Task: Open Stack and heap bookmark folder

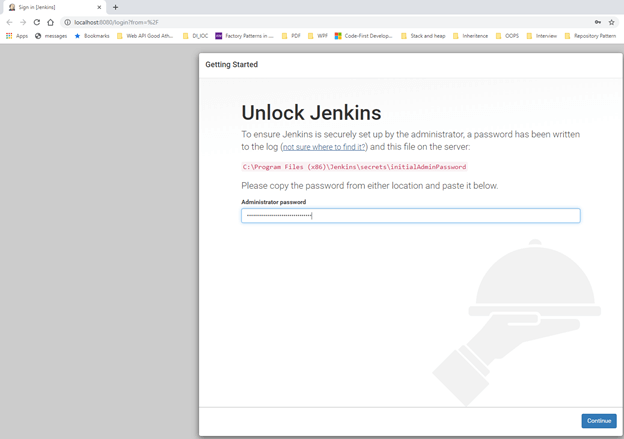Action: (x=423, y=36)
